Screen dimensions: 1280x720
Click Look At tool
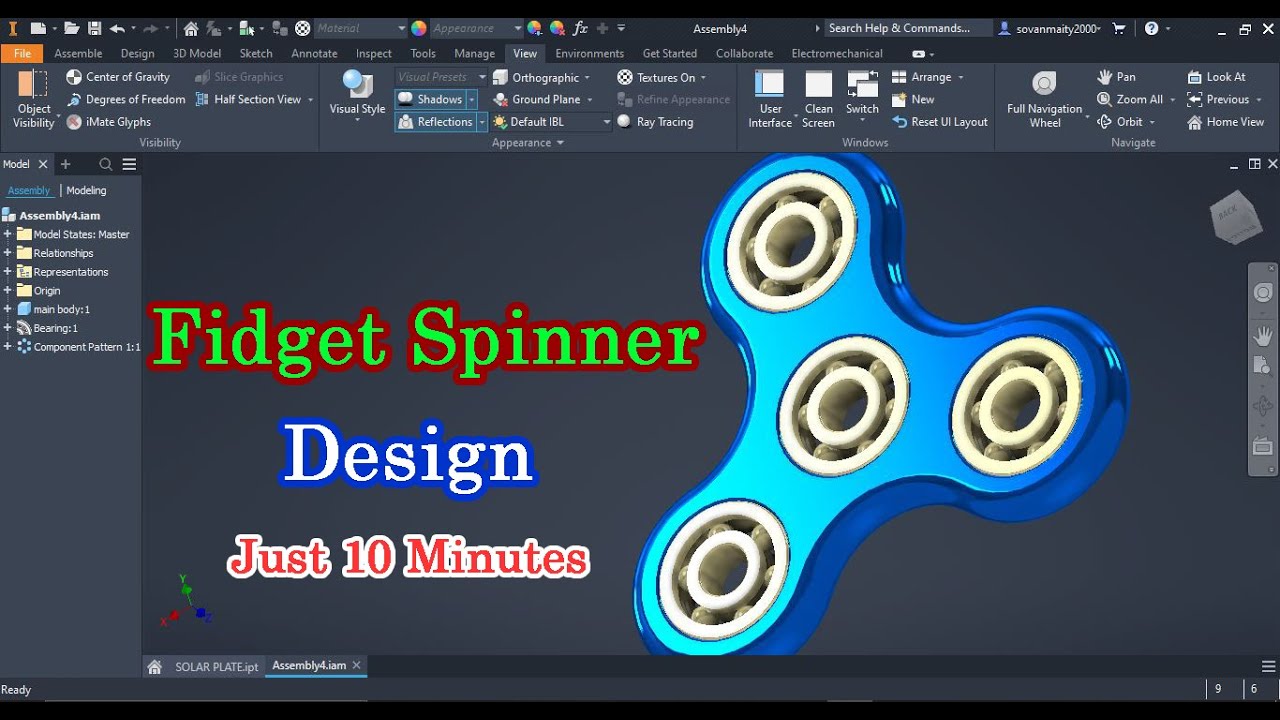click(1216, 77)
